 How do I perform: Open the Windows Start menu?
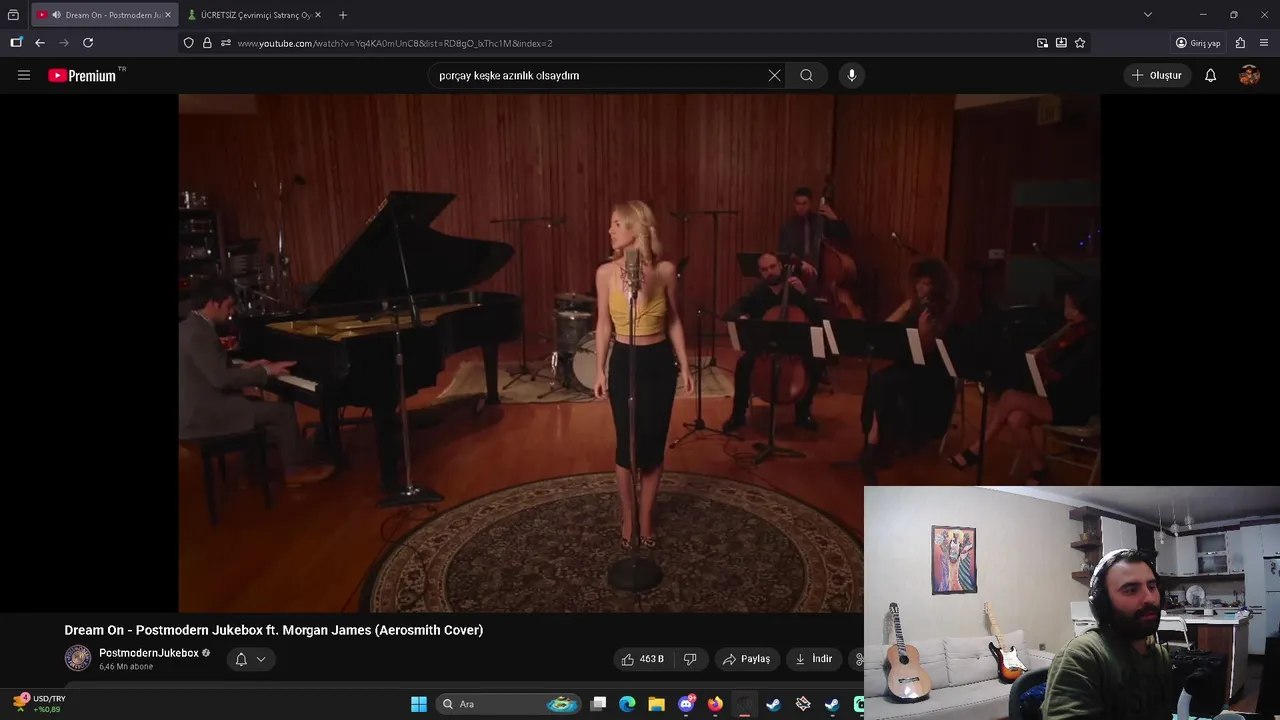click(x=419, y=704)
